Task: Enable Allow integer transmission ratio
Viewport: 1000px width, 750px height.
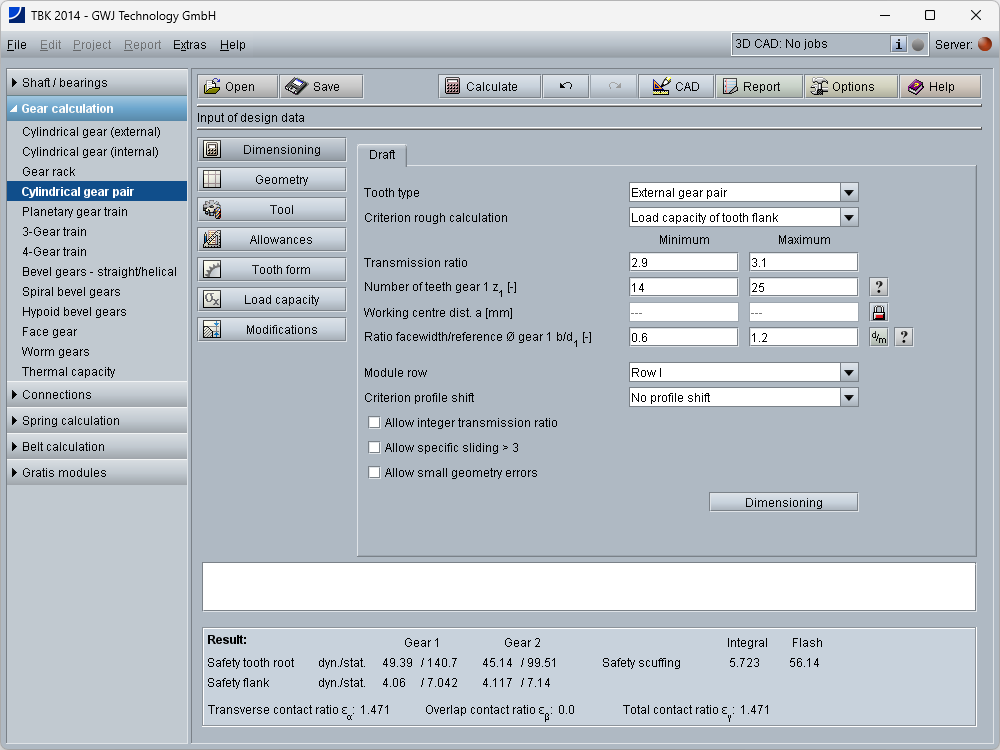Action: pyautogui.click(x=375, y=423)
